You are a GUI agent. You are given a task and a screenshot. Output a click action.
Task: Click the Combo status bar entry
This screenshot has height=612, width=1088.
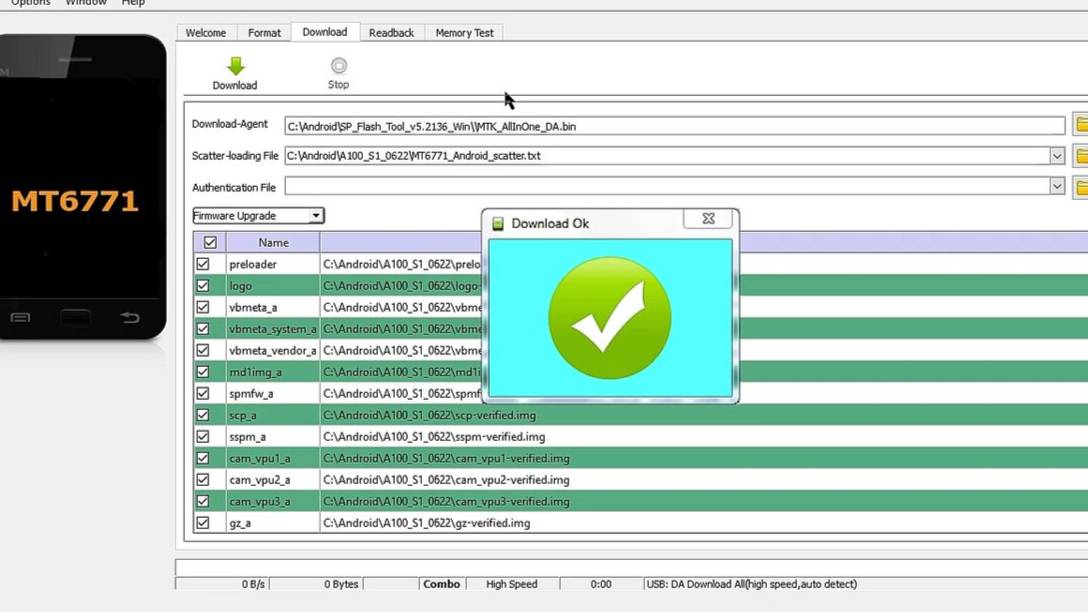click(x=441, y=584)
